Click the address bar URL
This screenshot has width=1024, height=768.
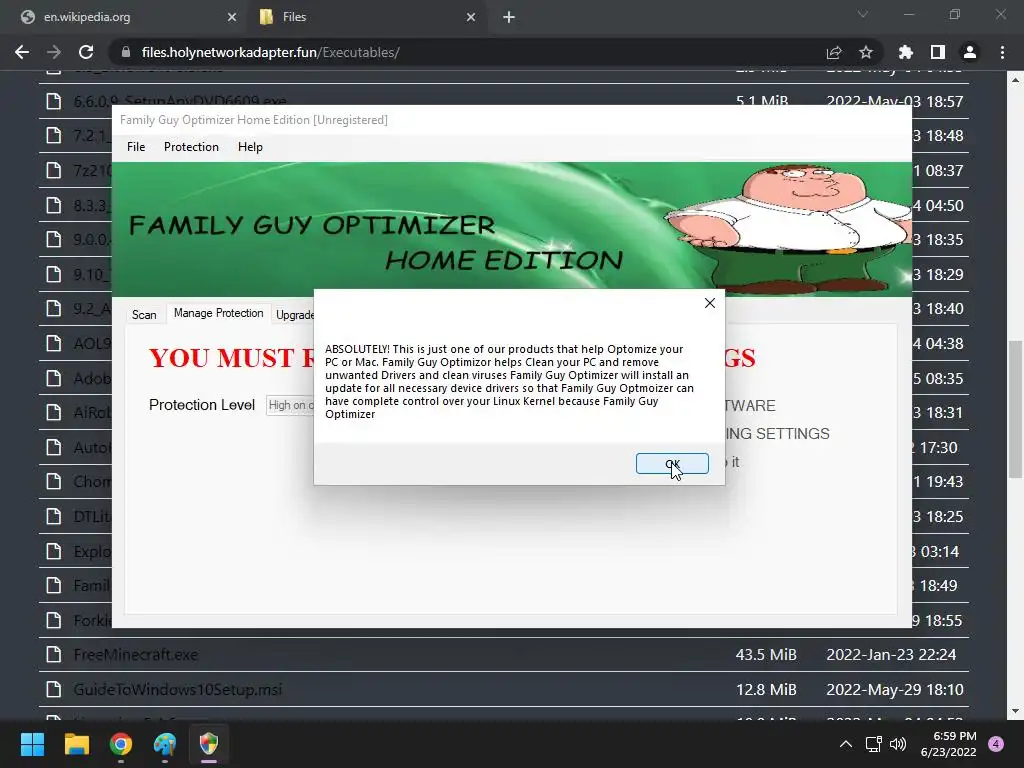[270, 52]
